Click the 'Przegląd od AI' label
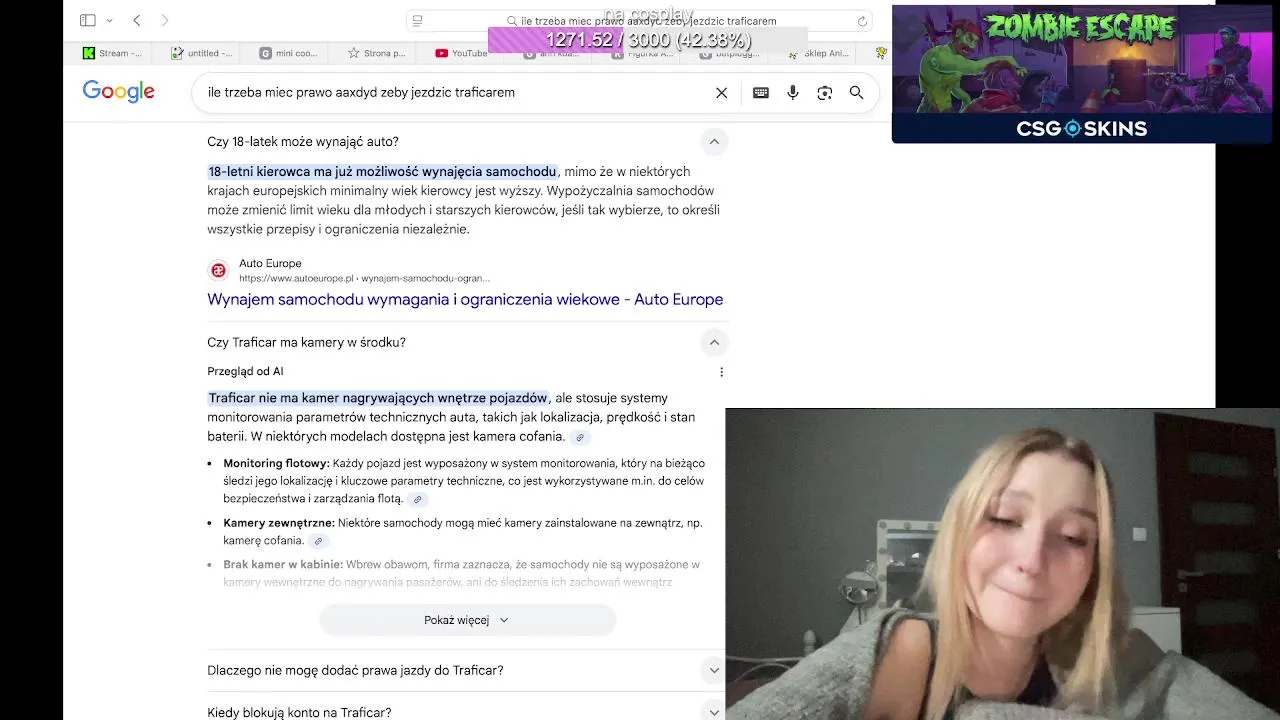Viewport: 1280px width, 720px height. 245,371
